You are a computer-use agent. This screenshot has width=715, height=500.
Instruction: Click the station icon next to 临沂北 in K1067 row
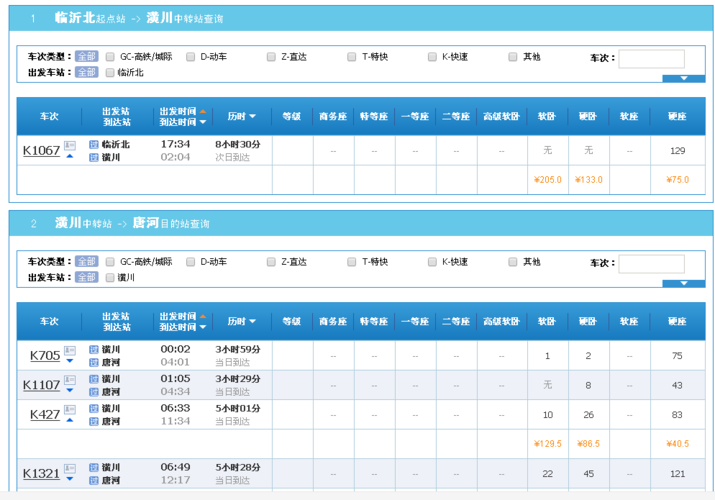[94, 144]
